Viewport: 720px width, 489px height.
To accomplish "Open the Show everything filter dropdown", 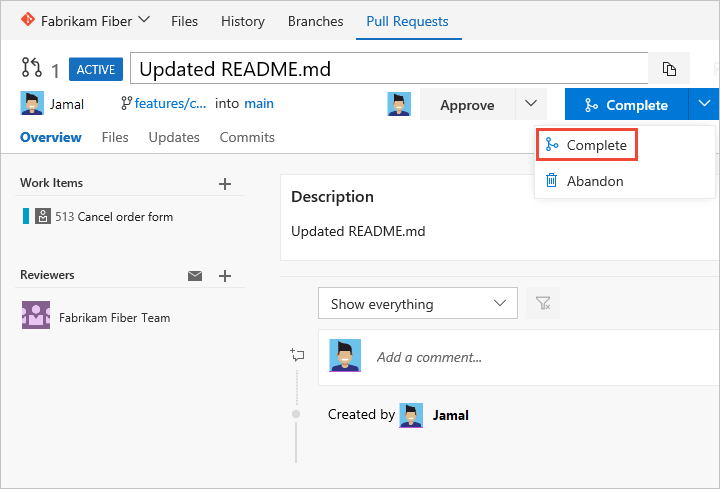I will (418, 304).
